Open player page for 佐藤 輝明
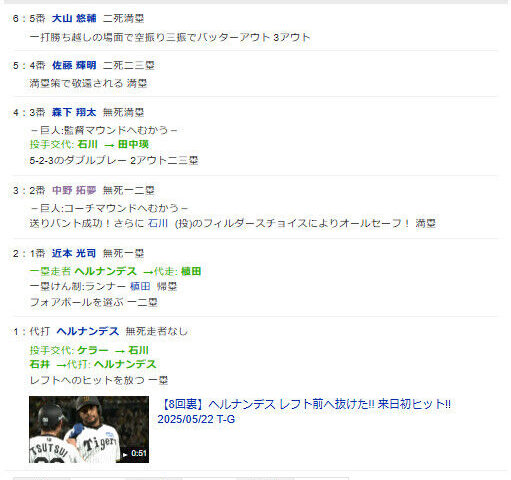The width and height of the screenshot is (511, 480). [x=74, y=65]
